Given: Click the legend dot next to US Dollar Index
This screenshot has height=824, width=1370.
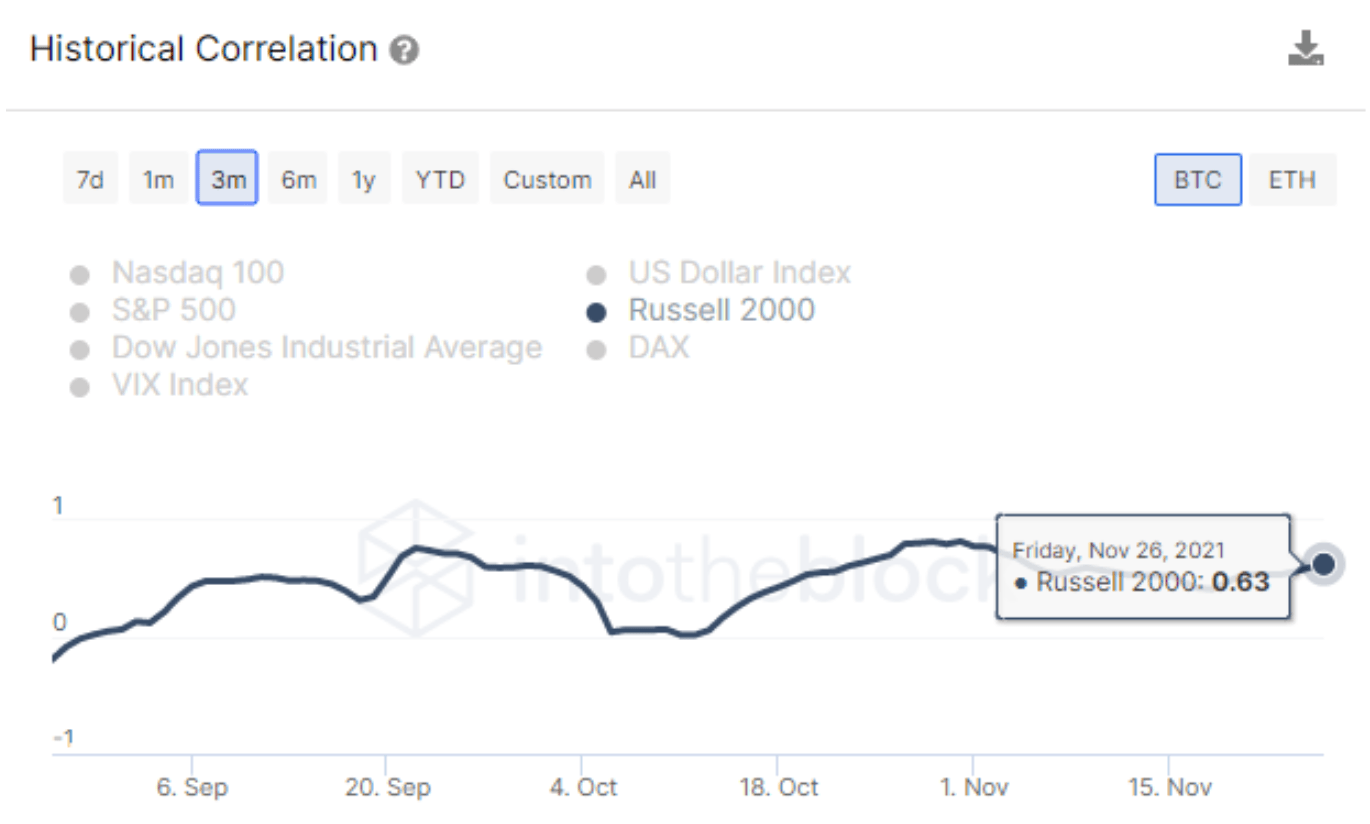Looking at the screenshot, I should click(597, 273).
